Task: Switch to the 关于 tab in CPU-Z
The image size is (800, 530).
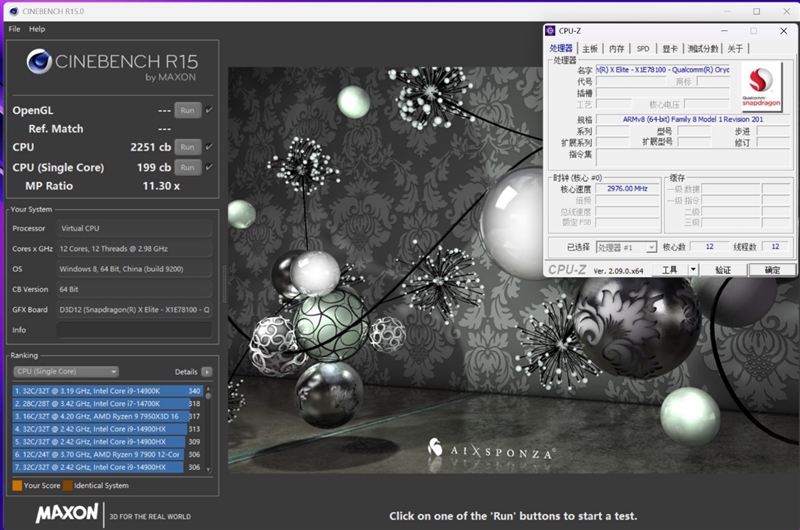Action: [735, 49]
